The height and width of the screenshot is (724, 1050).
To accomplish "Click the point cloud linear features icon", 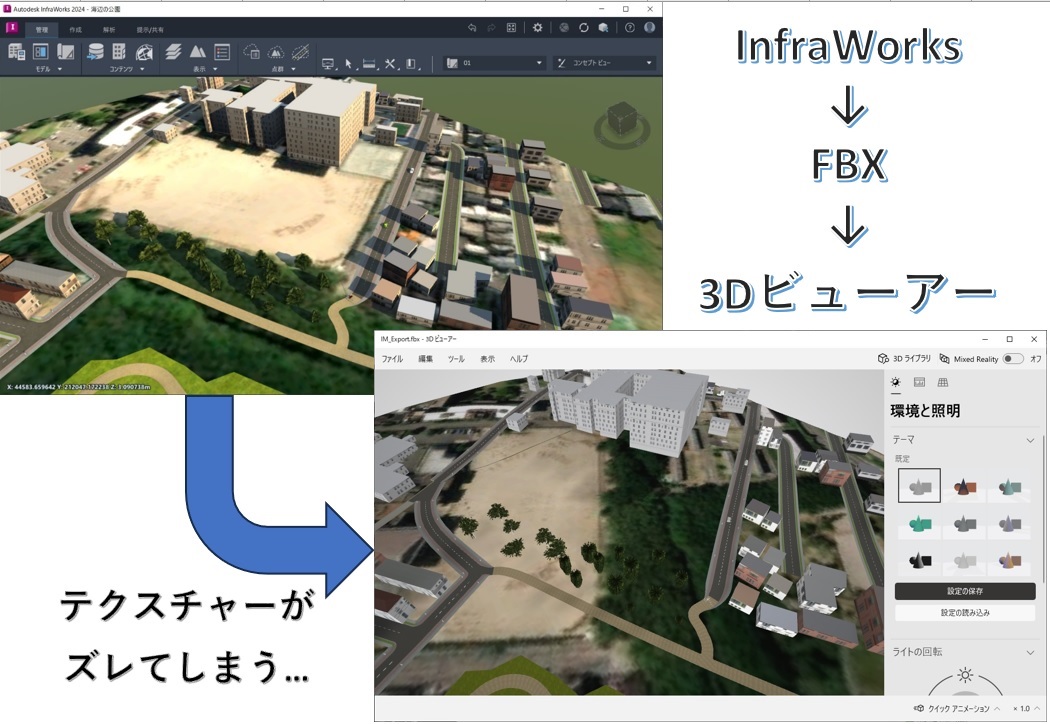I will point(300,52).
